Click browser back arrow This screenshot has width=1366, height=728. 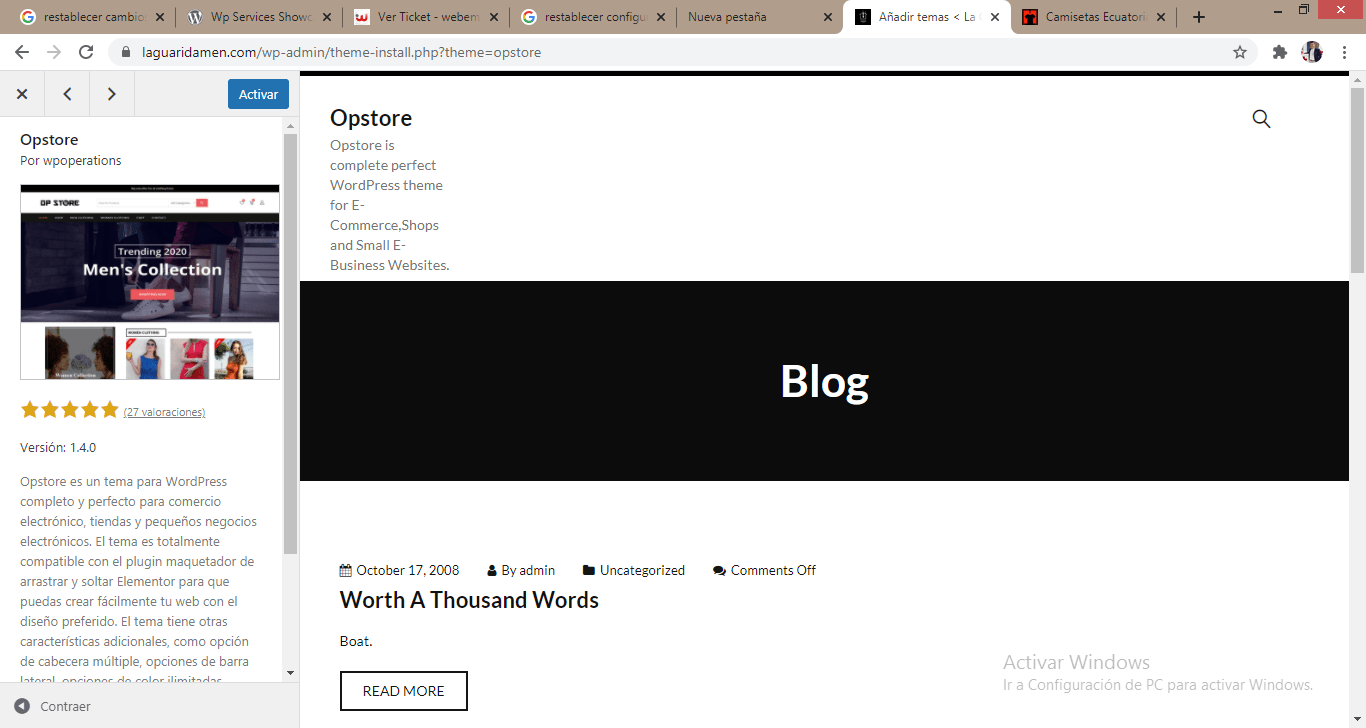click(x=22, y=52)
